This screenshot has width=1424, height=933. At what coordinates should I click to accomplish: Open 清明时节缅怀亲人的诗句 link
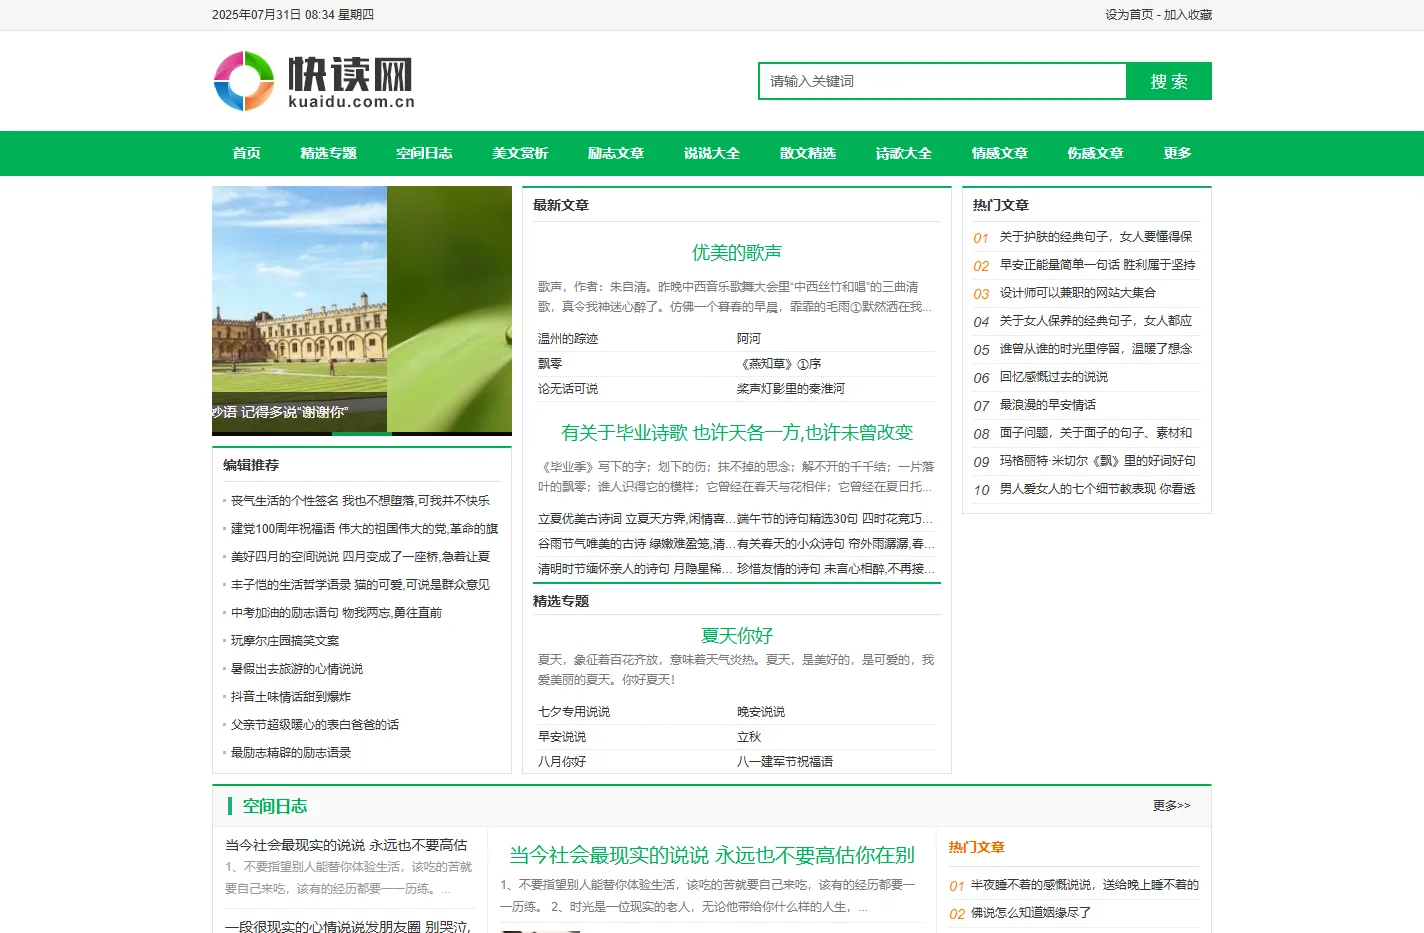[636, 569]
